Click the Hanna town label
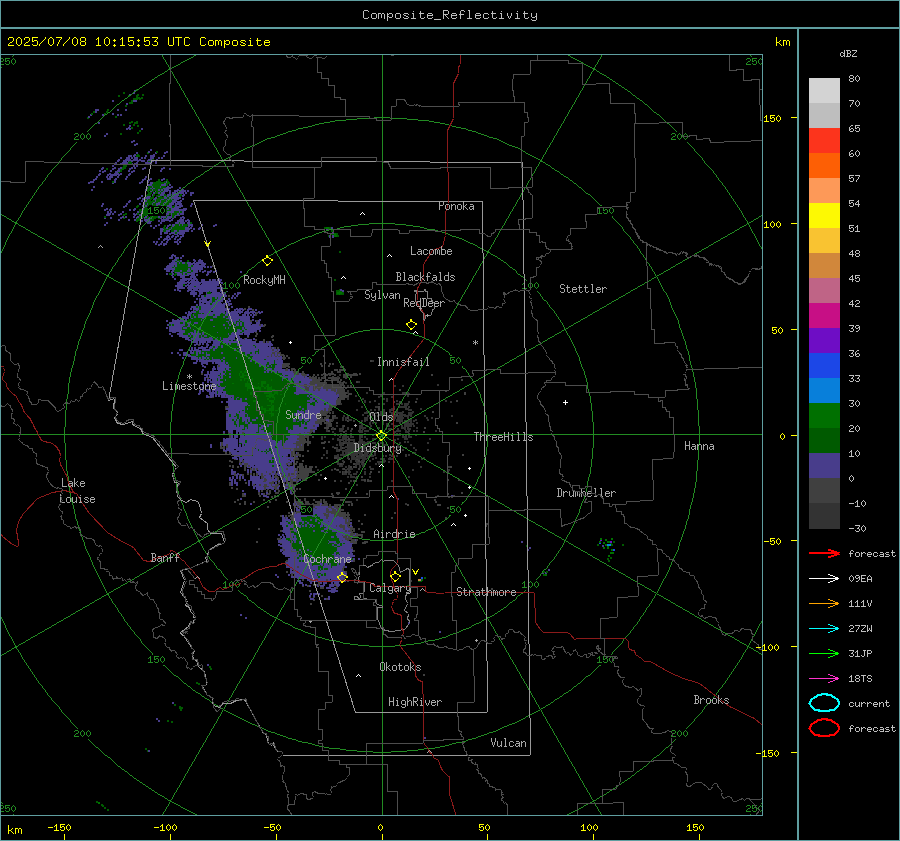 pos(699,446)
